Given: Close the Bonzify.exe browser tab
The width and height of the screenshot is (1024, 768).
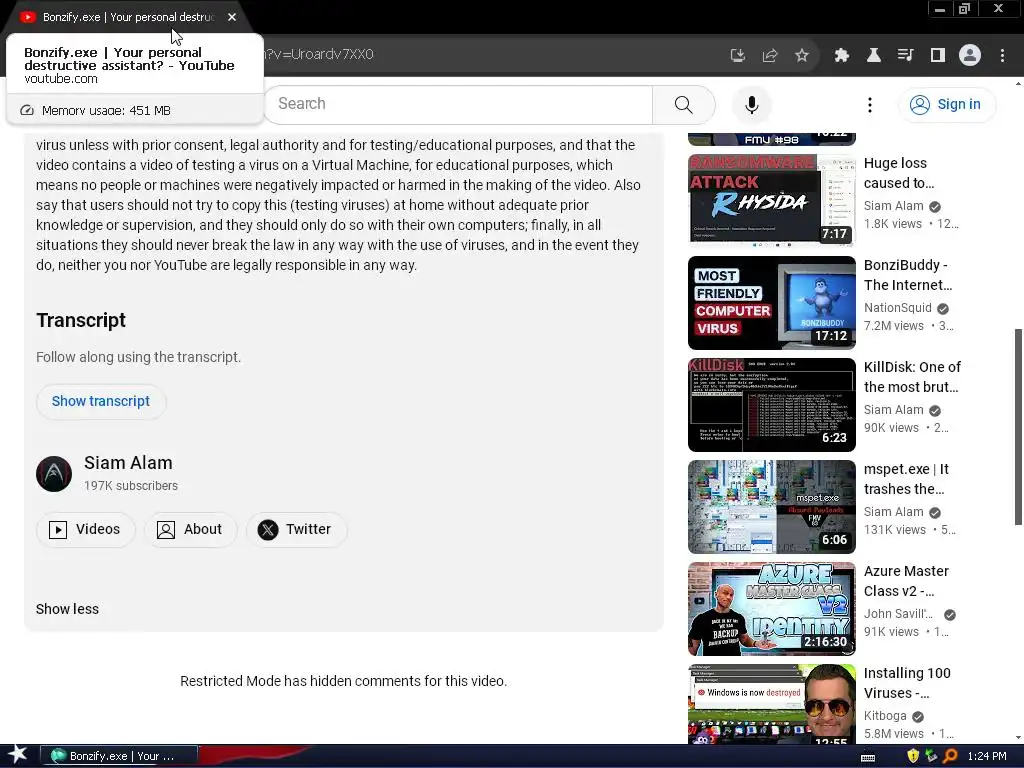Looking at the screenshot, I should (232, 17).
